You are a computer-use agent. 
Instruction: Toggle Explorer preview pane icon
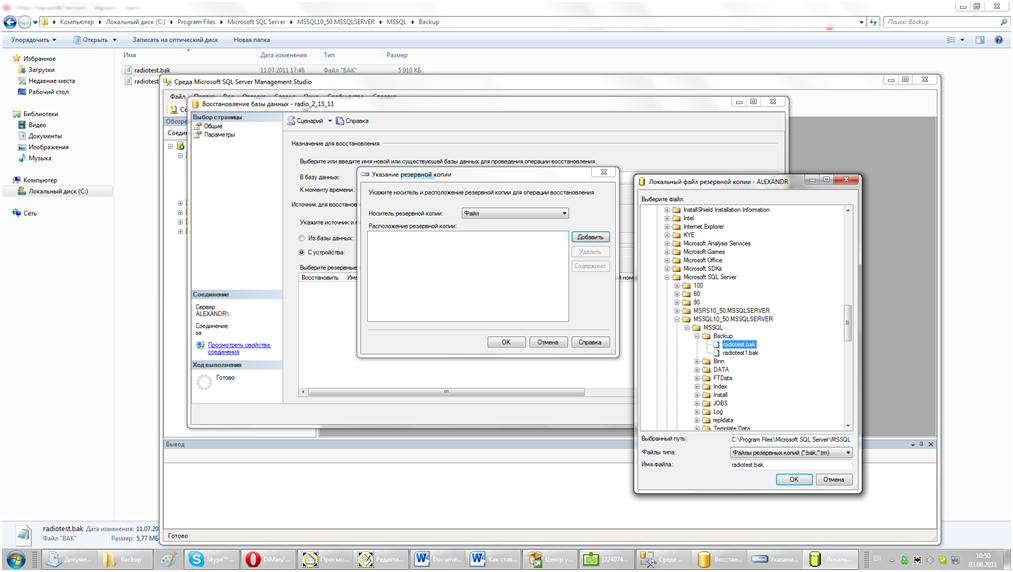(980, 40)
